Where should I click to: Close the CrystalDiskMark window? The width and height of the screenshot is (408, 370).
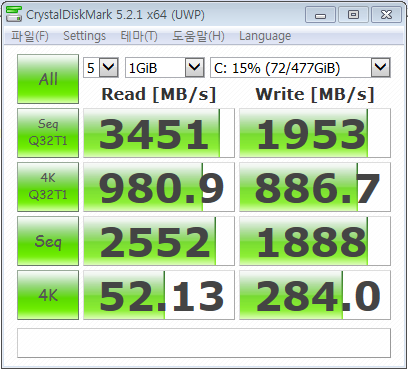tap(386, 15)
